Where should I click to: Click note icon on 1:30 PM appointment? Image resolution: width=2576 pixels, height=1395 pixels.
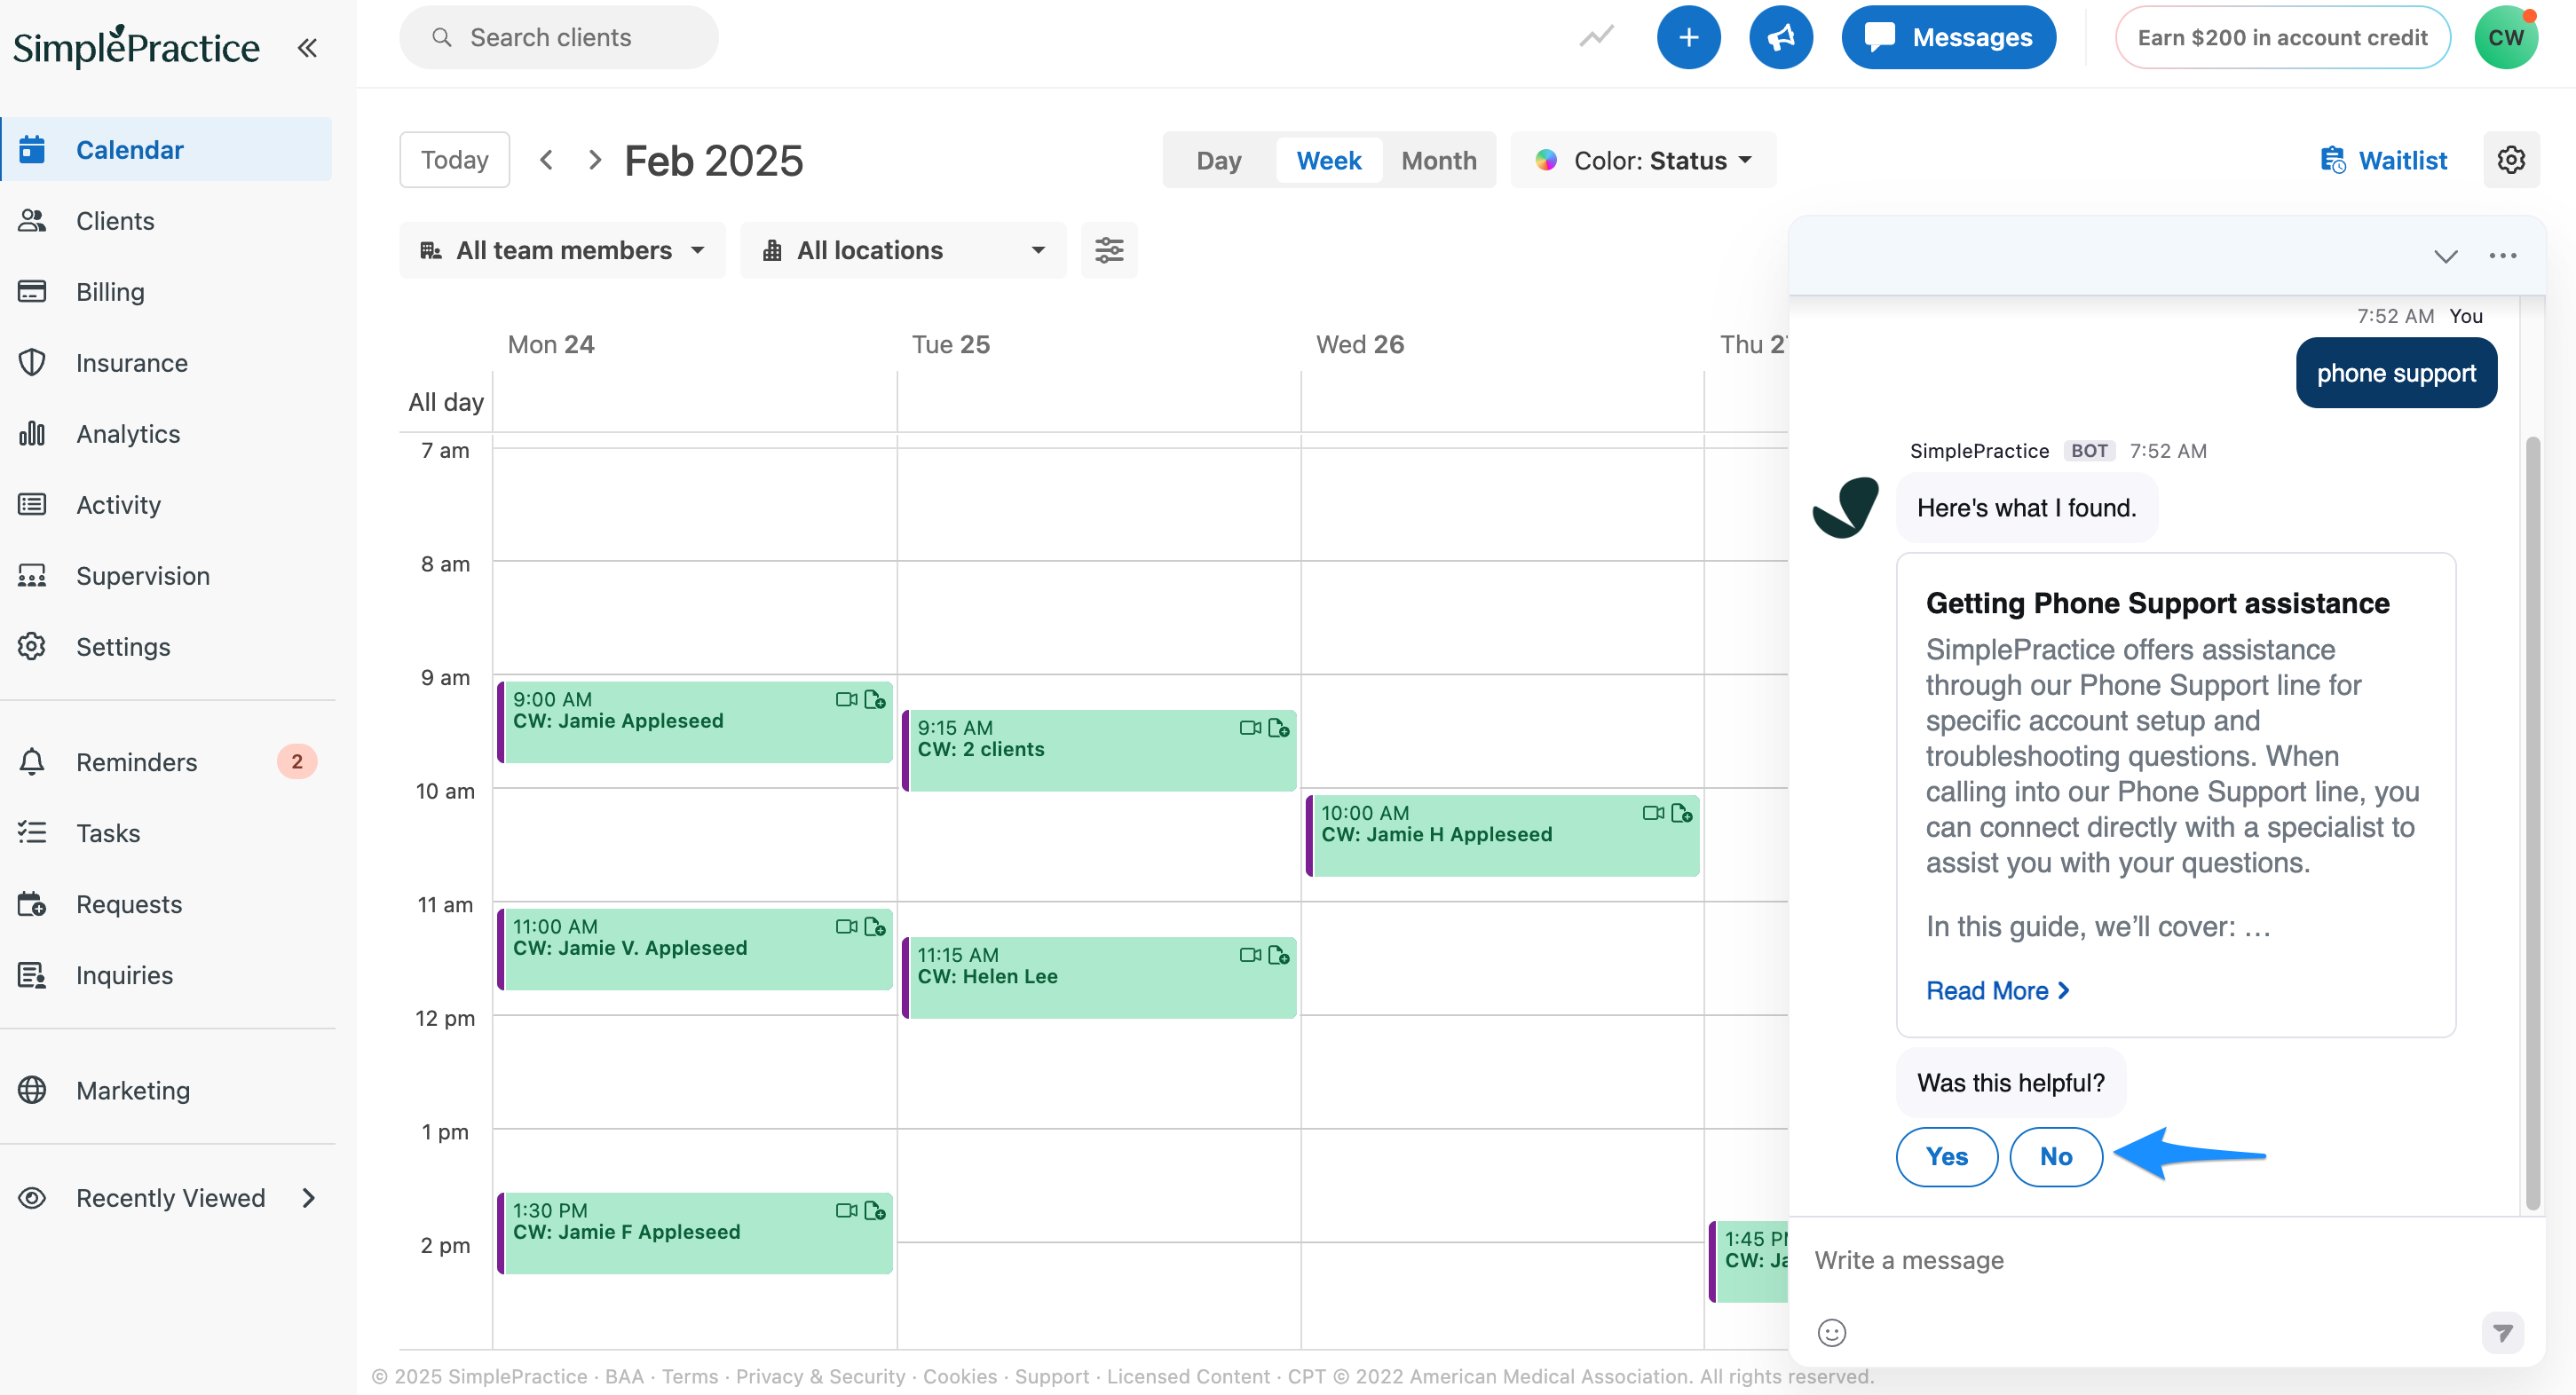tap(875, 1210)
